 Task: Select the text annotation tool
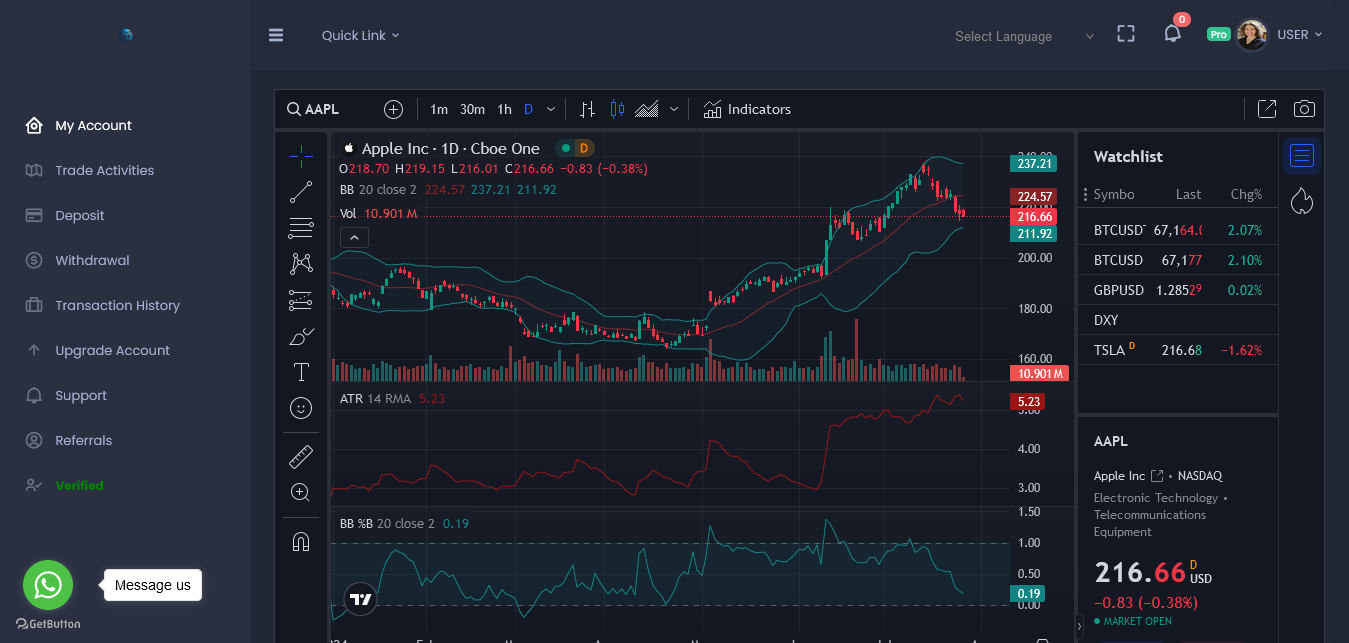click(301, 372)
